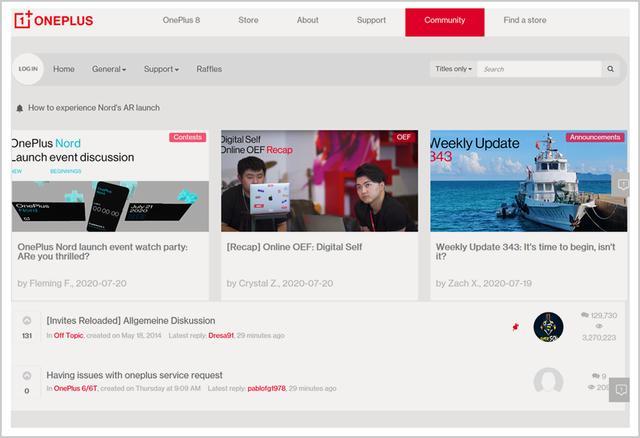Open Find a store

[x=524, y=20]
